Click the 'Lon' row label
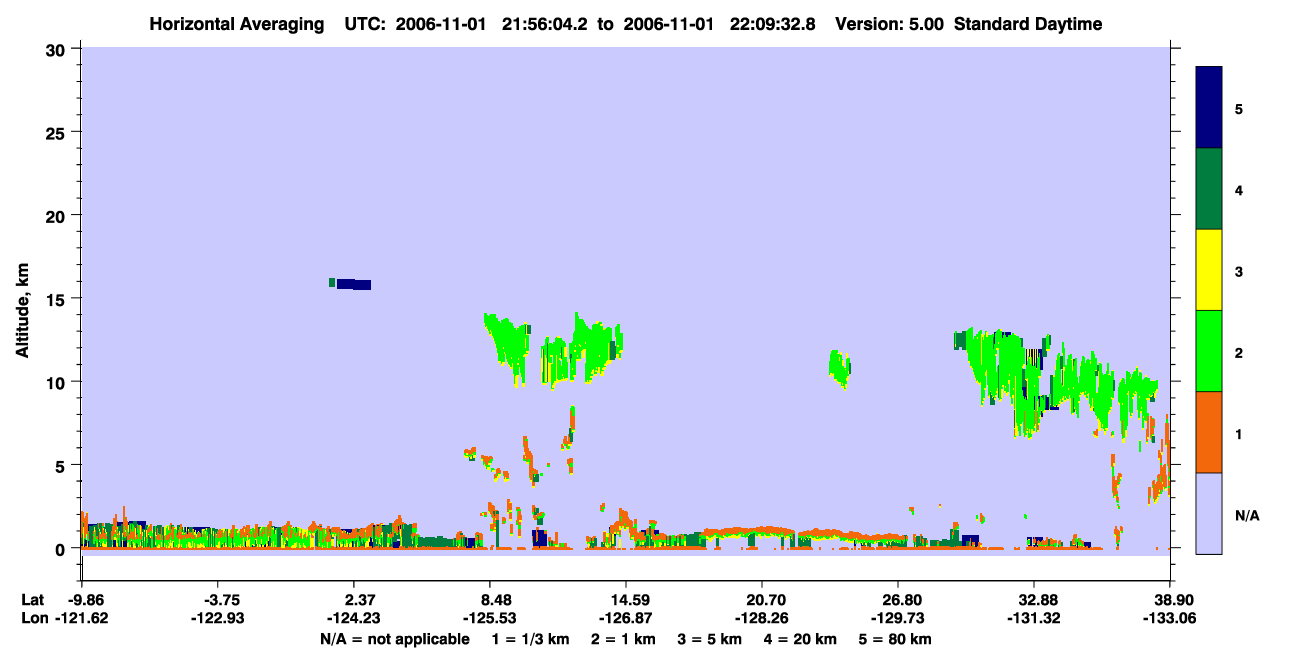1300x667 pixels. pyautogui.click(x=33, y=618)
